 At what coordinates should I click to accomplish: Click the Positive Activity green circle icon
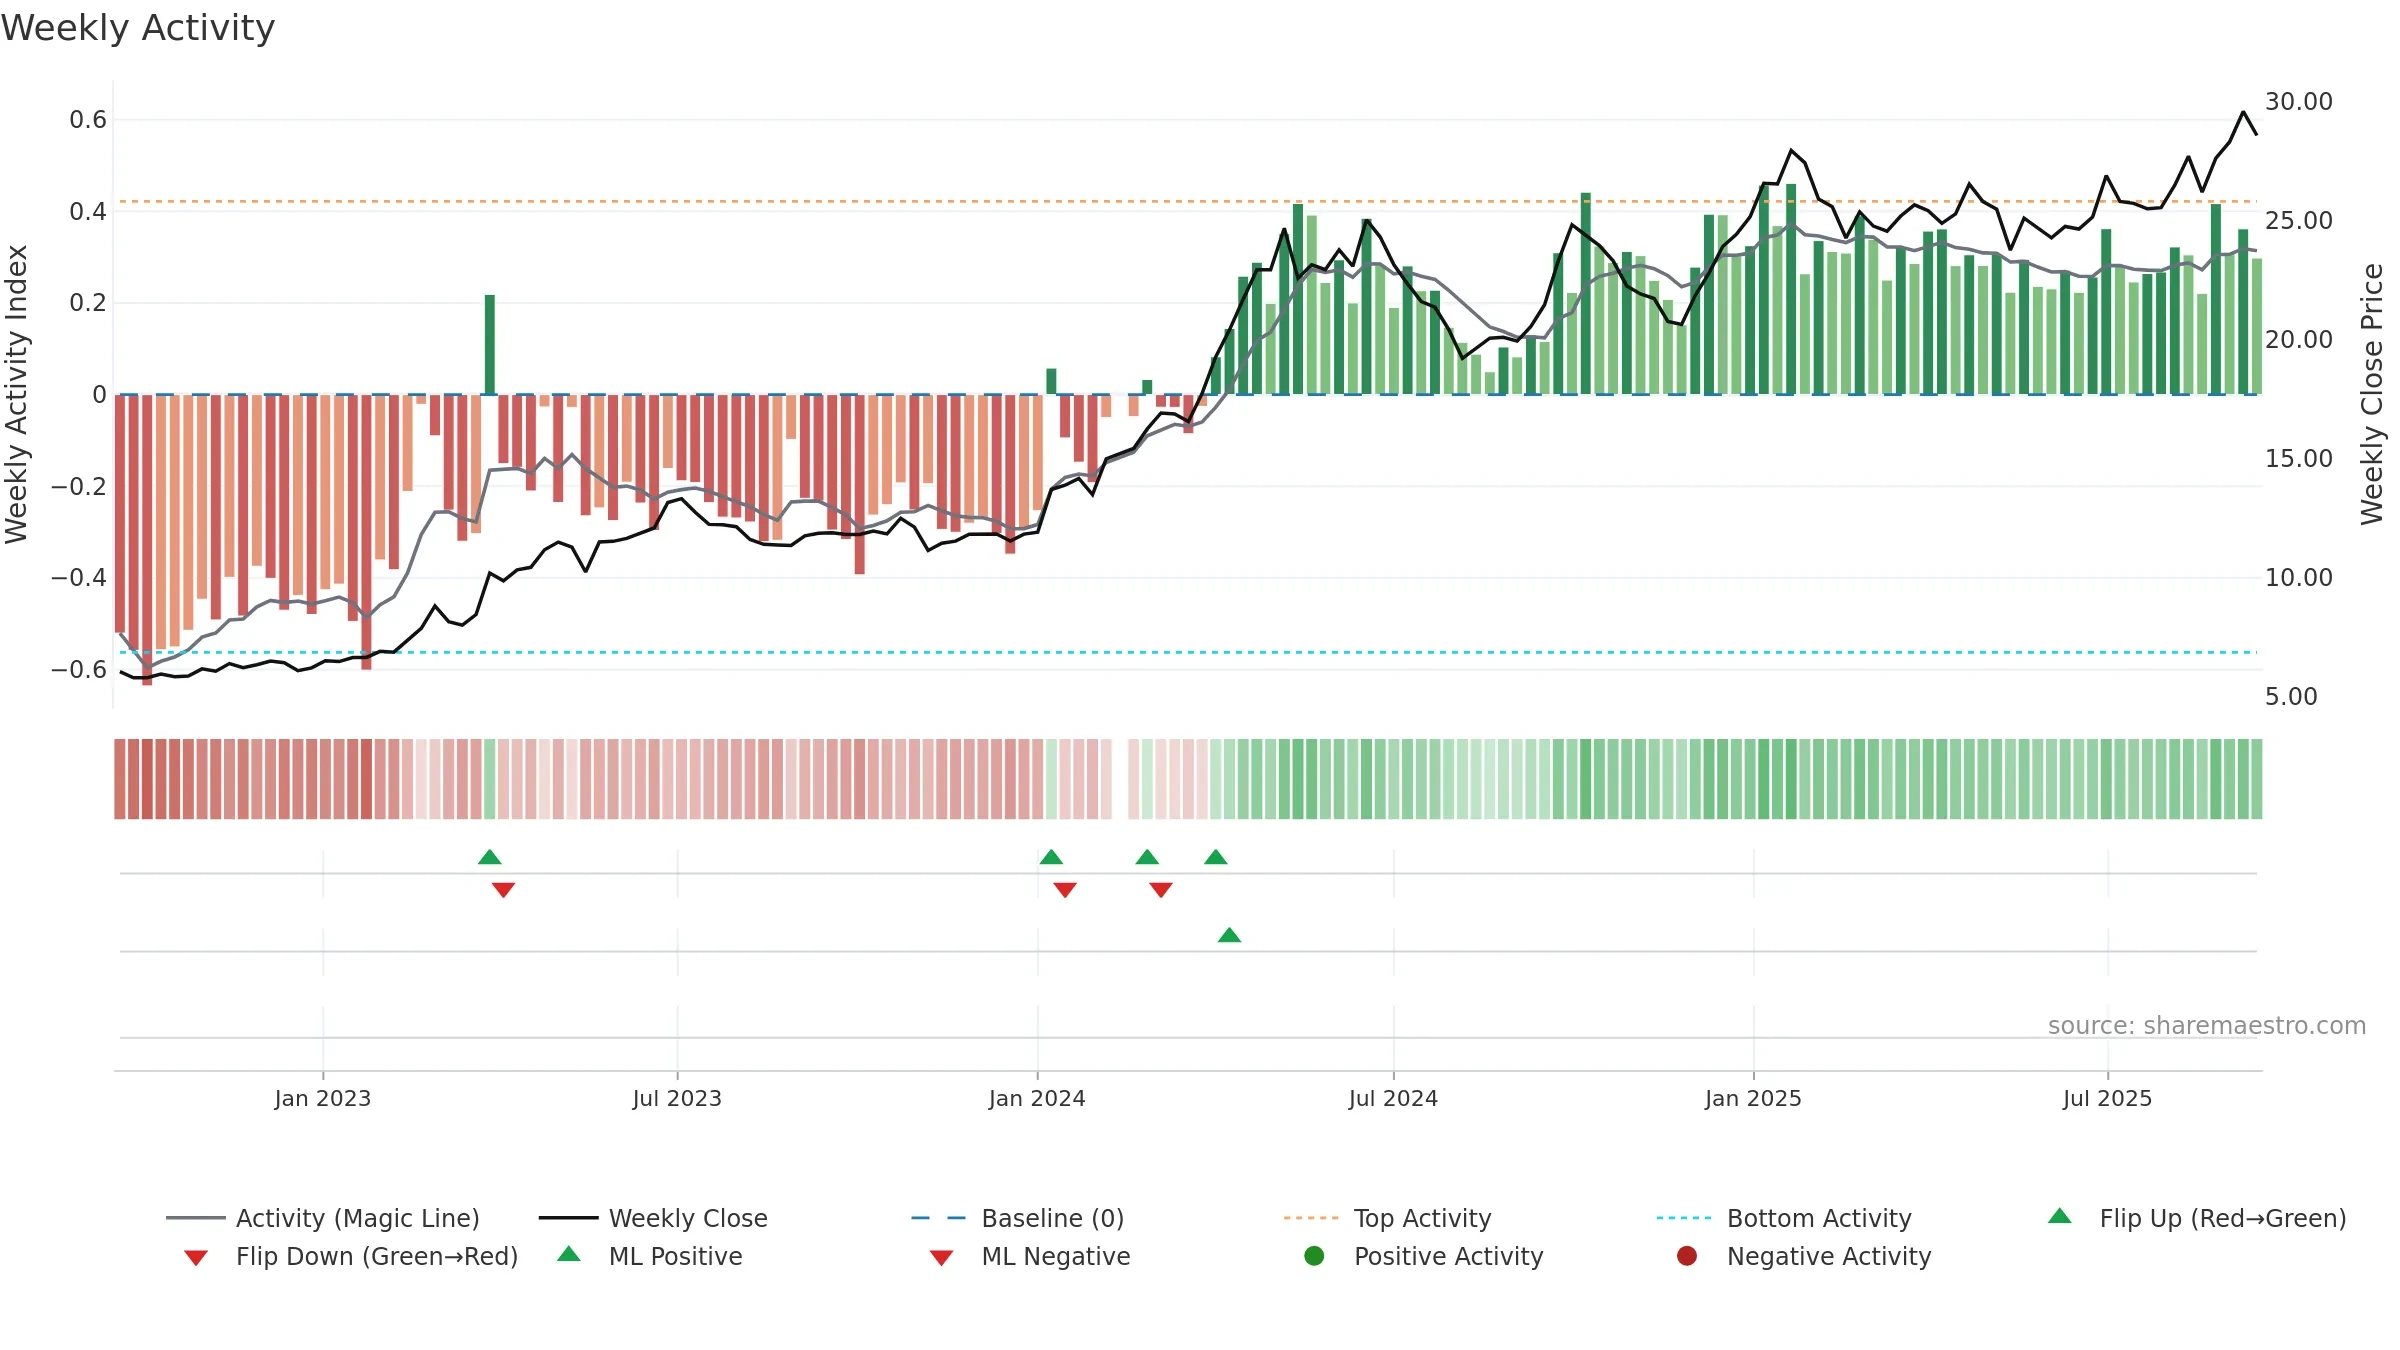(1314, 1256)
